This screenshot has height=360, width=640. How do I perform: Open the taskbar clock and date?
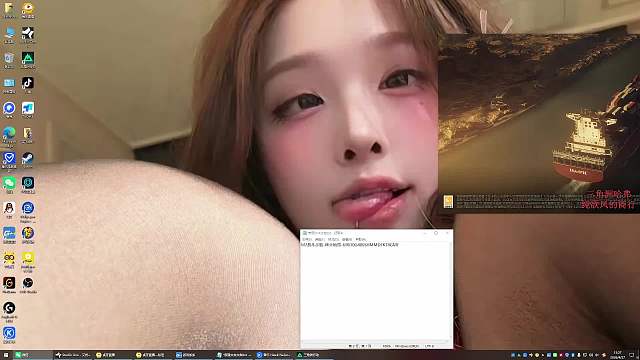click(x=617, y=355)
